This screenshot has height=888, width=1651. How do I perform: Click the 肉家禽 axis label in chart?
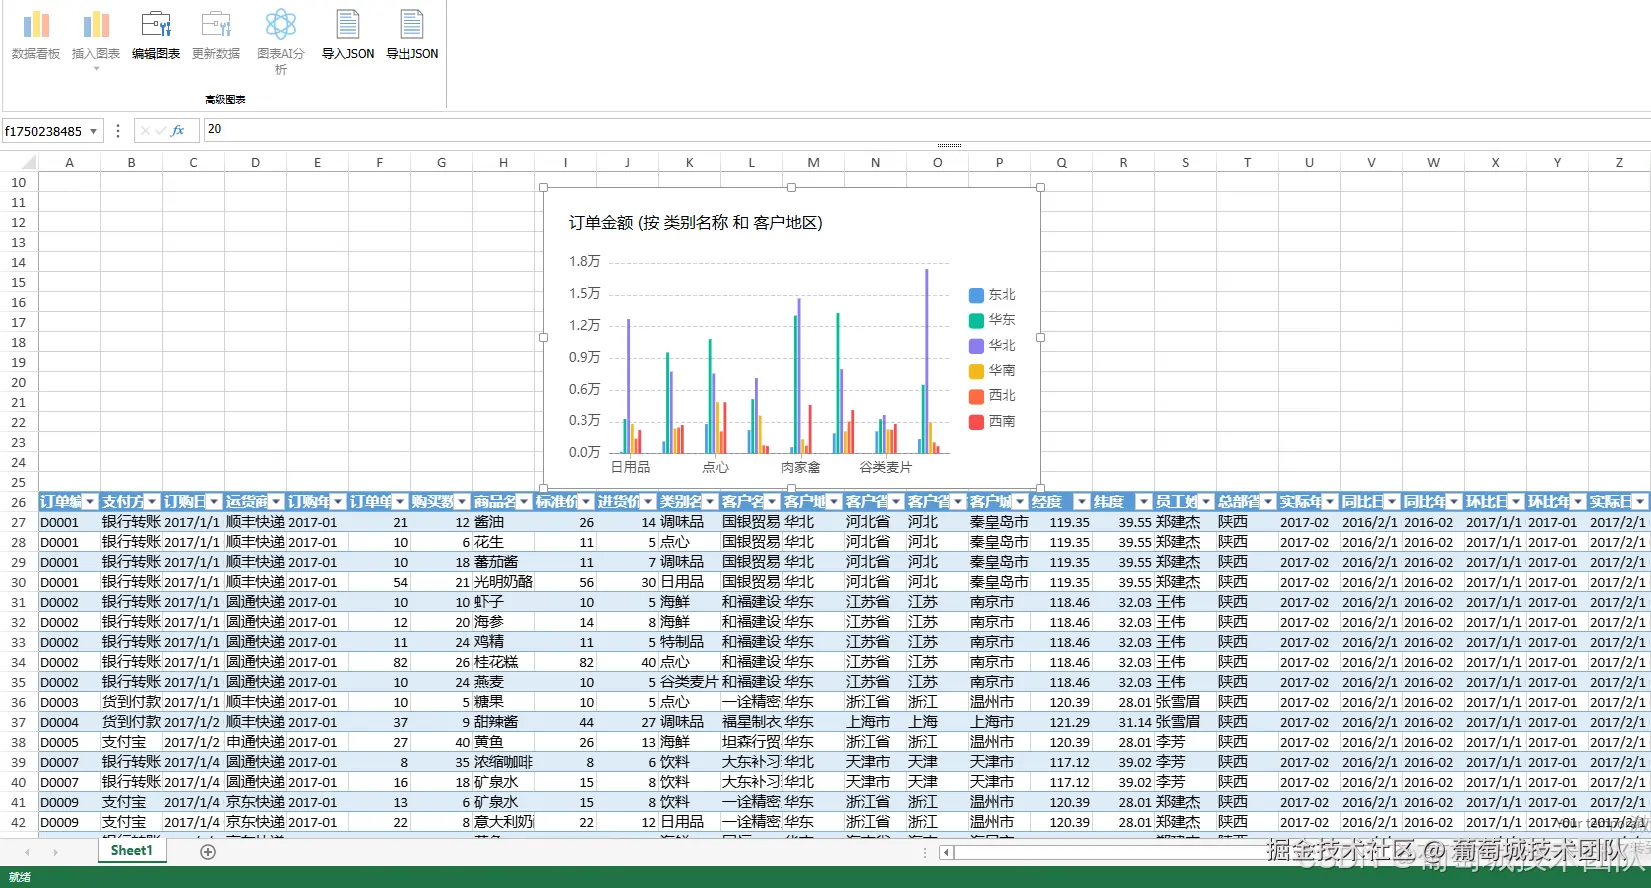pyautogui.click(x=800, y=467)
